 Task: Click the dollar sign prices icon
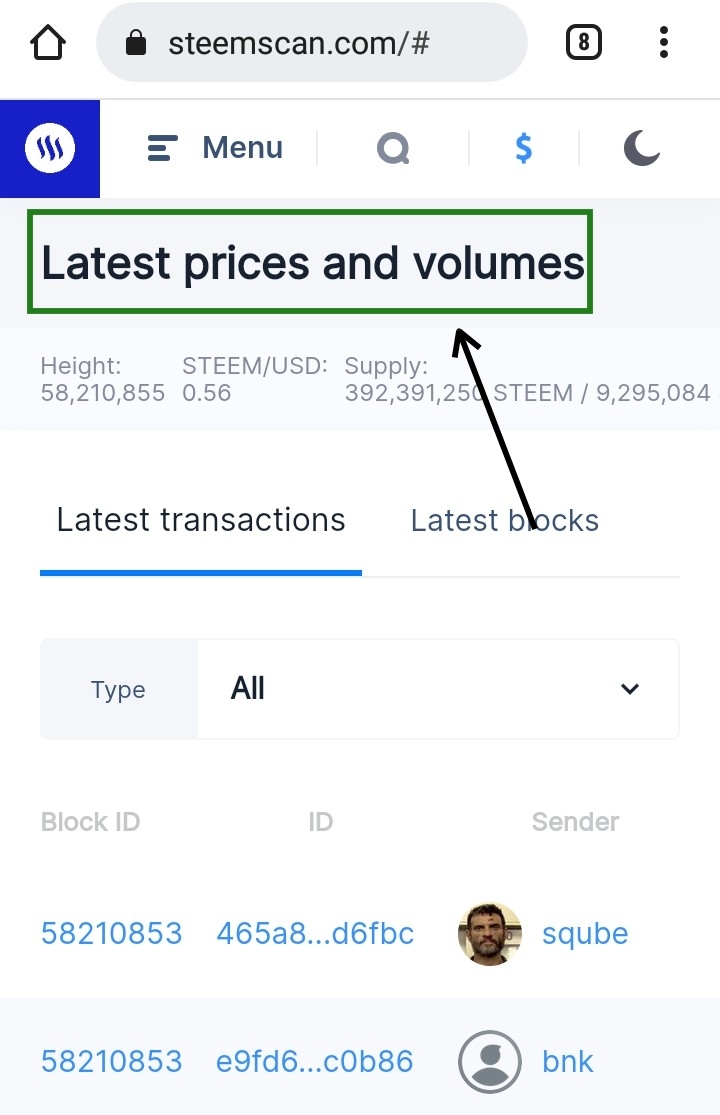523,149
